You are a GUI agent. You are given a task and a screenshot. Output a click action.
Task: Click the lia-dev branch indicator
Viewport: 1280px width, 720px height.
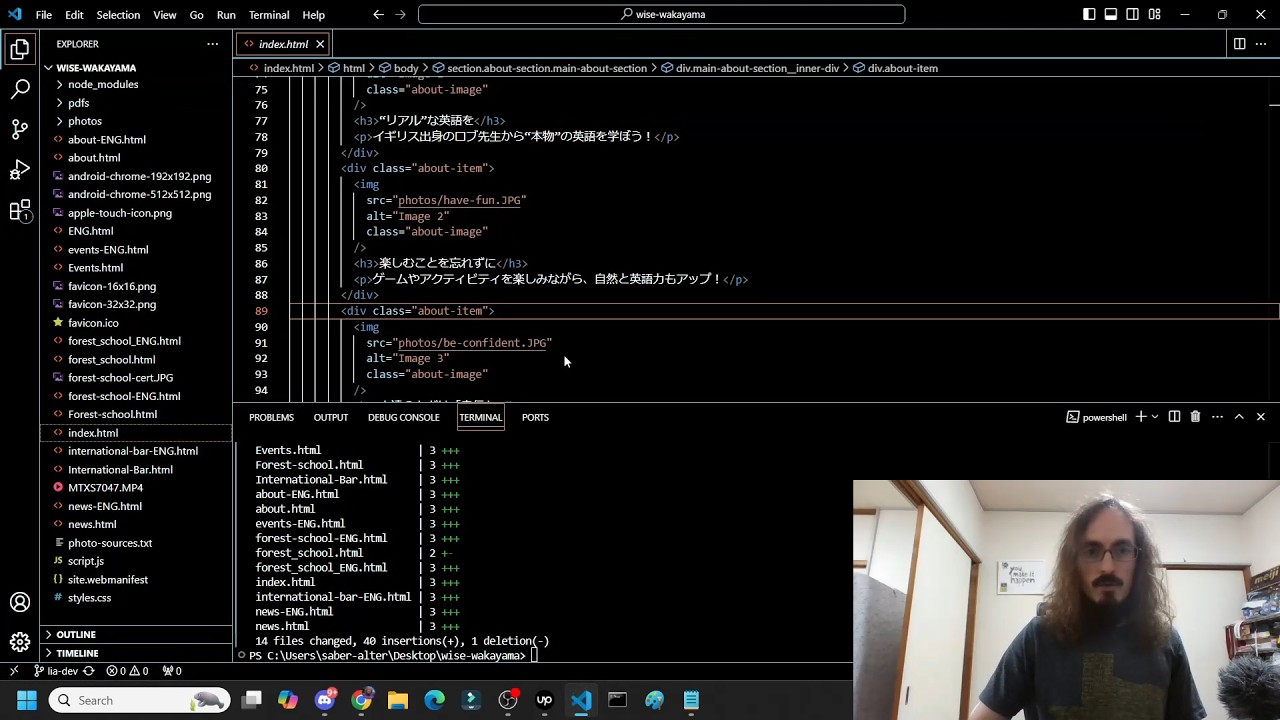(x=56, y=671)
